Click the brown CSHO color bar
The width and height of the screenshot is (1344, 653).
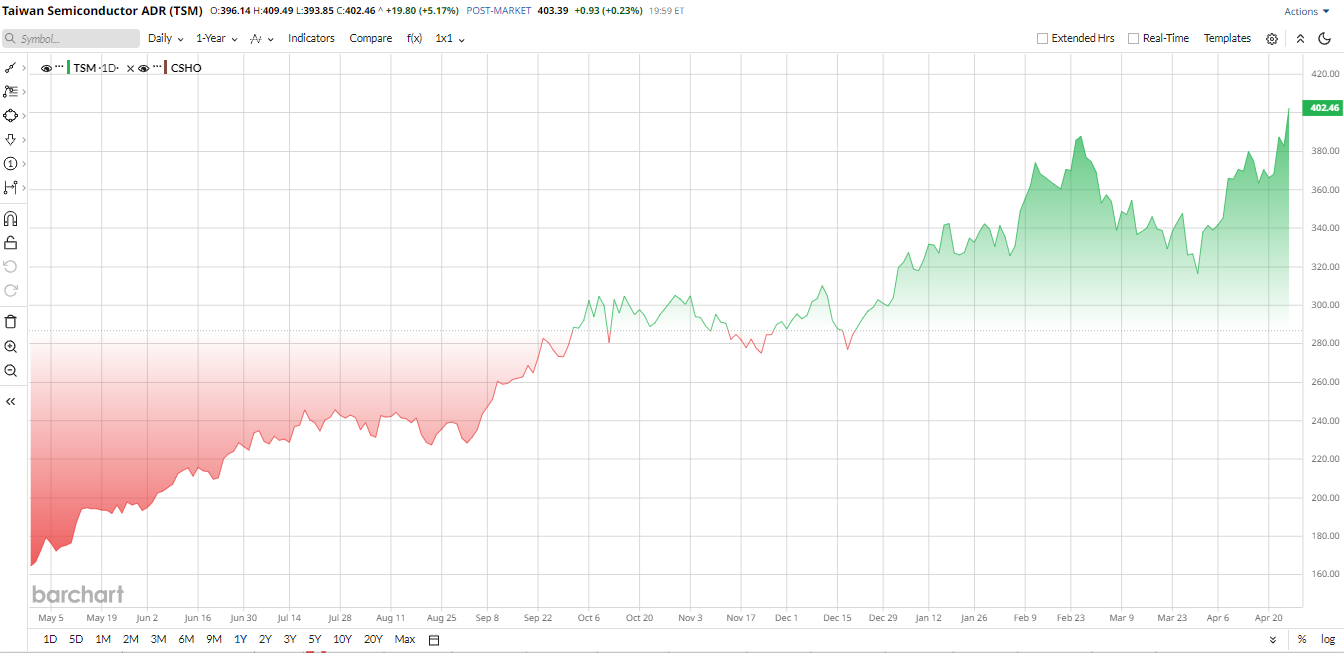pos(166,68)
